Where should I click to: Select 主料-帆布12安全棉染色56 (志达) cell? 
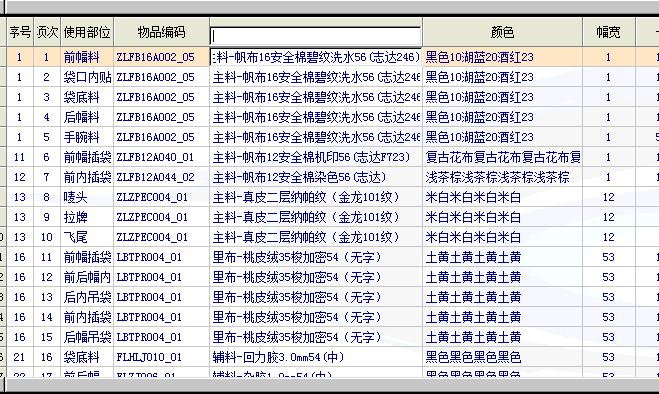point(316,177)
